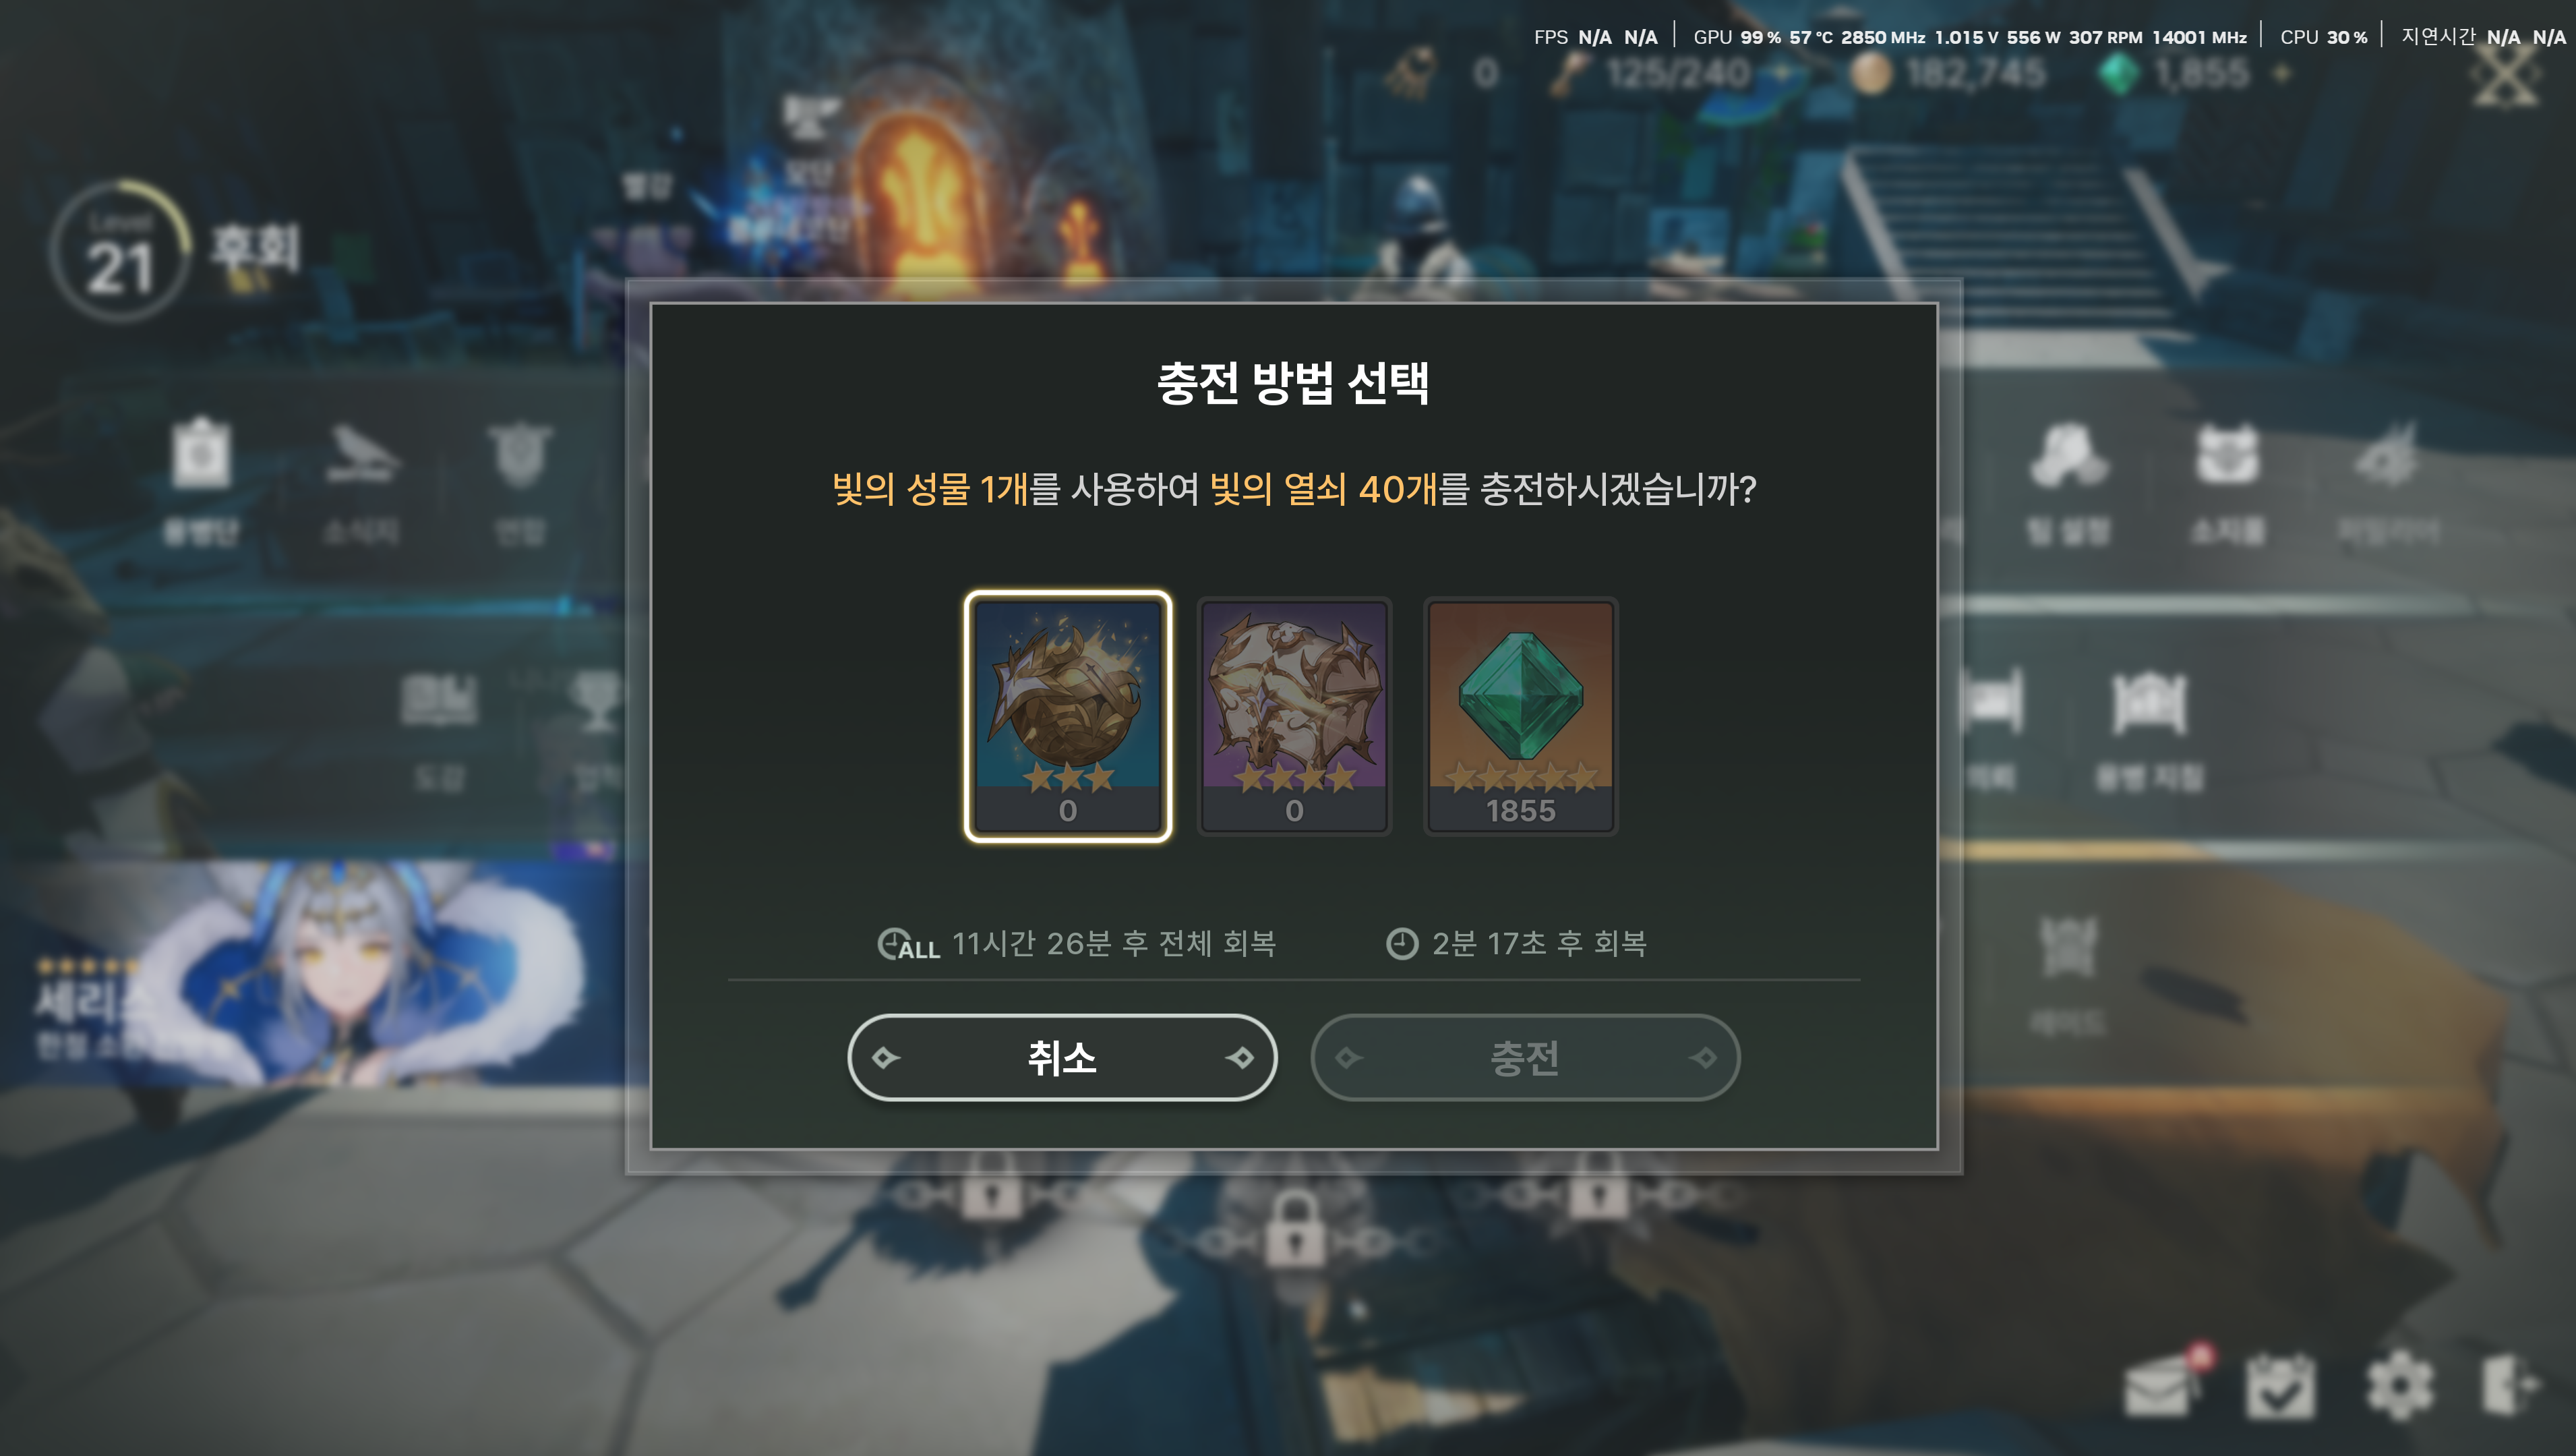This screenshot has width=2576, height=1456.
Task: Select the green gem card showing 1855
Action: [1520, 716]
